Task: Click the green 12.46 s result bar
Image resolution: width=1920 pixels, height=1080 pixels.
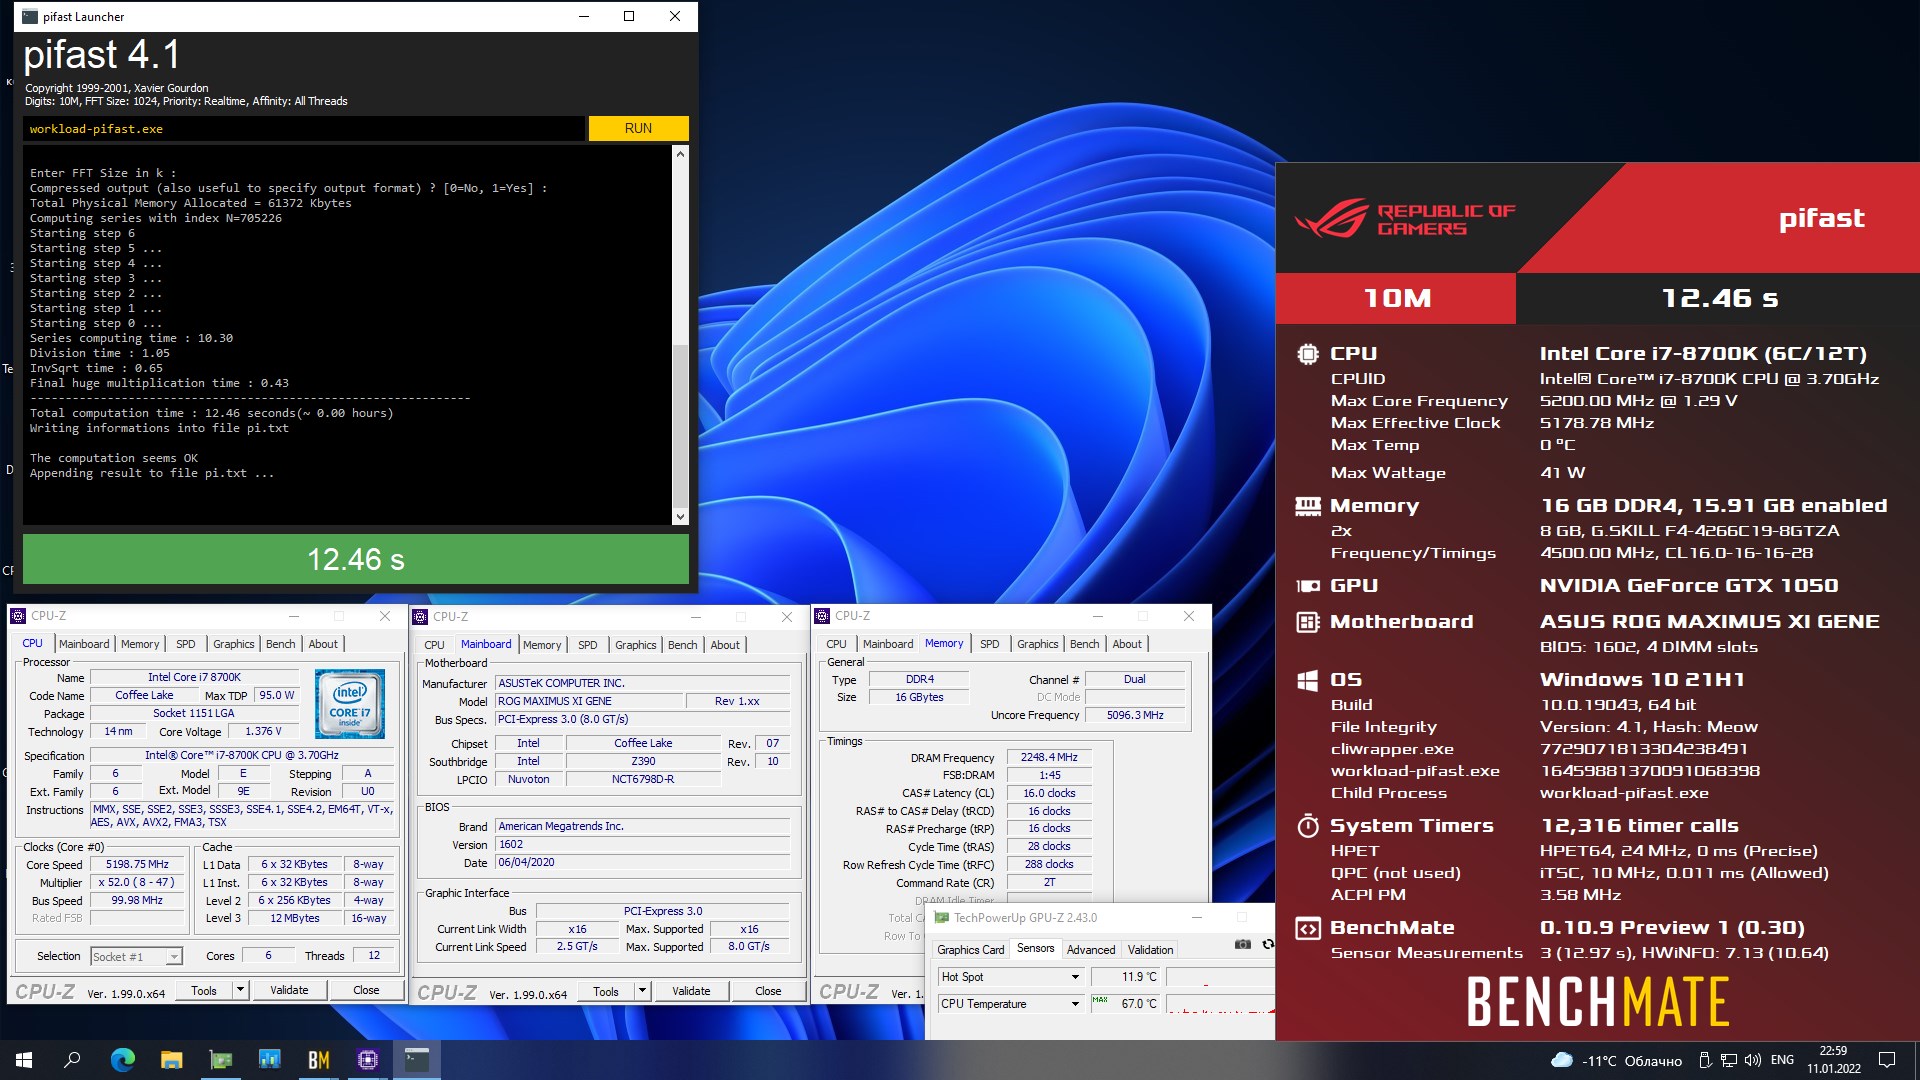Action: tap(355, 559)
